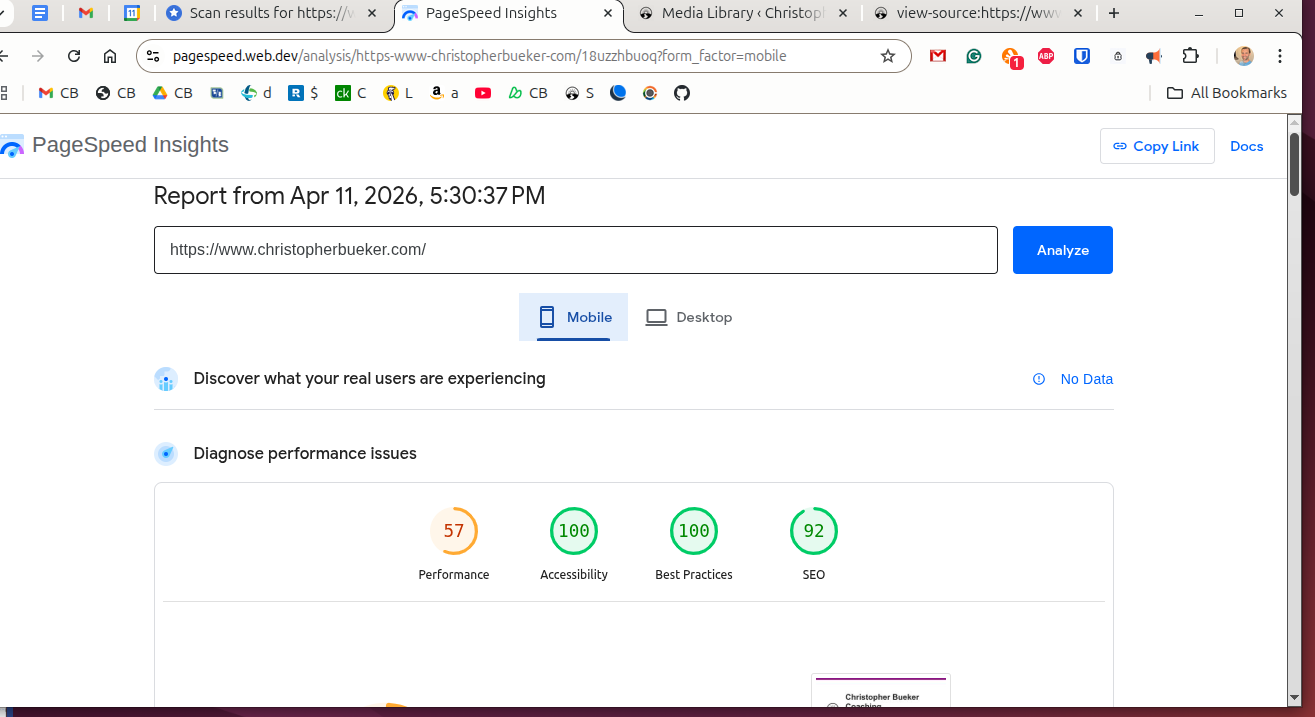Open the All Bookmarks folder
Screen dimensions: 1315x717
coord(1227,93)
